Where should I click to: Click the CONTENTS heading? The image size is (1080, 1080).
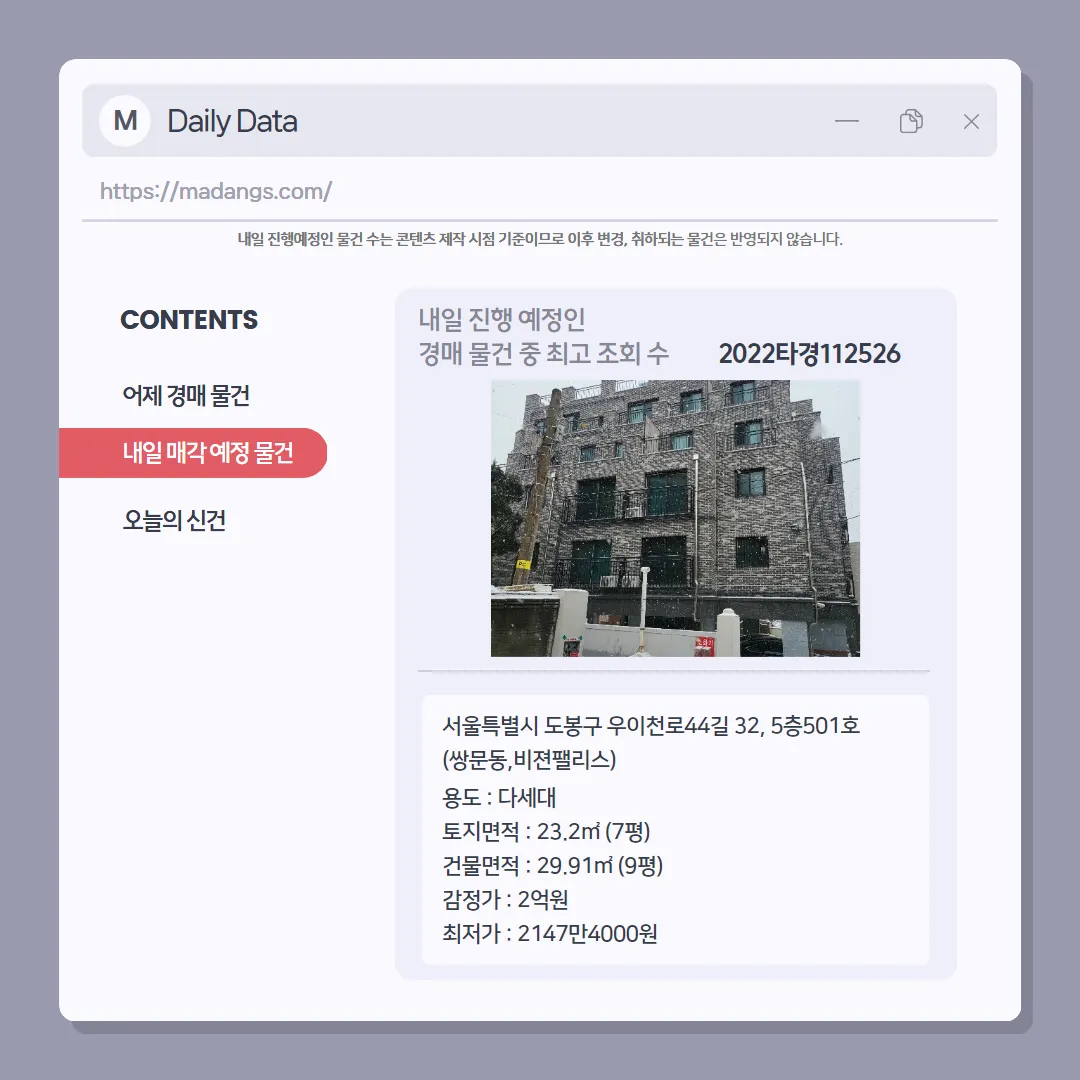(x=189, y=320)
